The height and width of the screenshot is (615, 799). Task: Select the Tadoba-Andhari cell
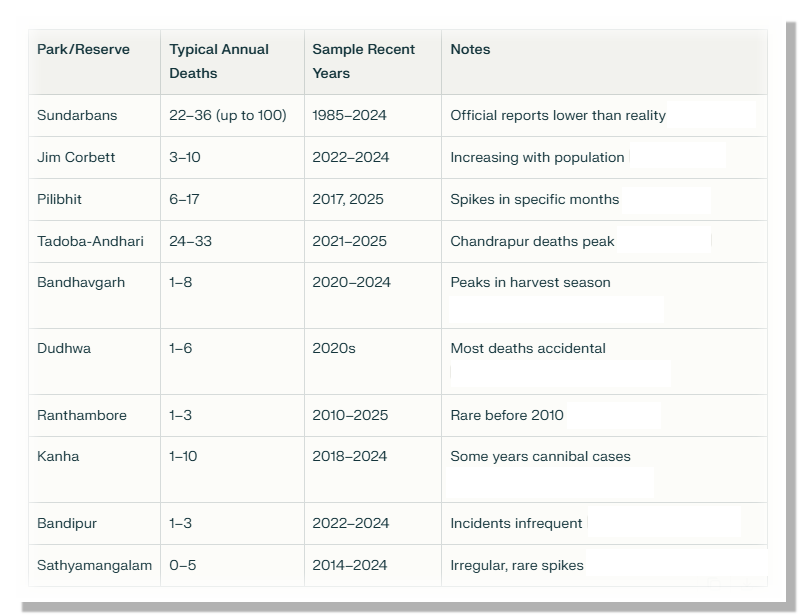[90, 241]
